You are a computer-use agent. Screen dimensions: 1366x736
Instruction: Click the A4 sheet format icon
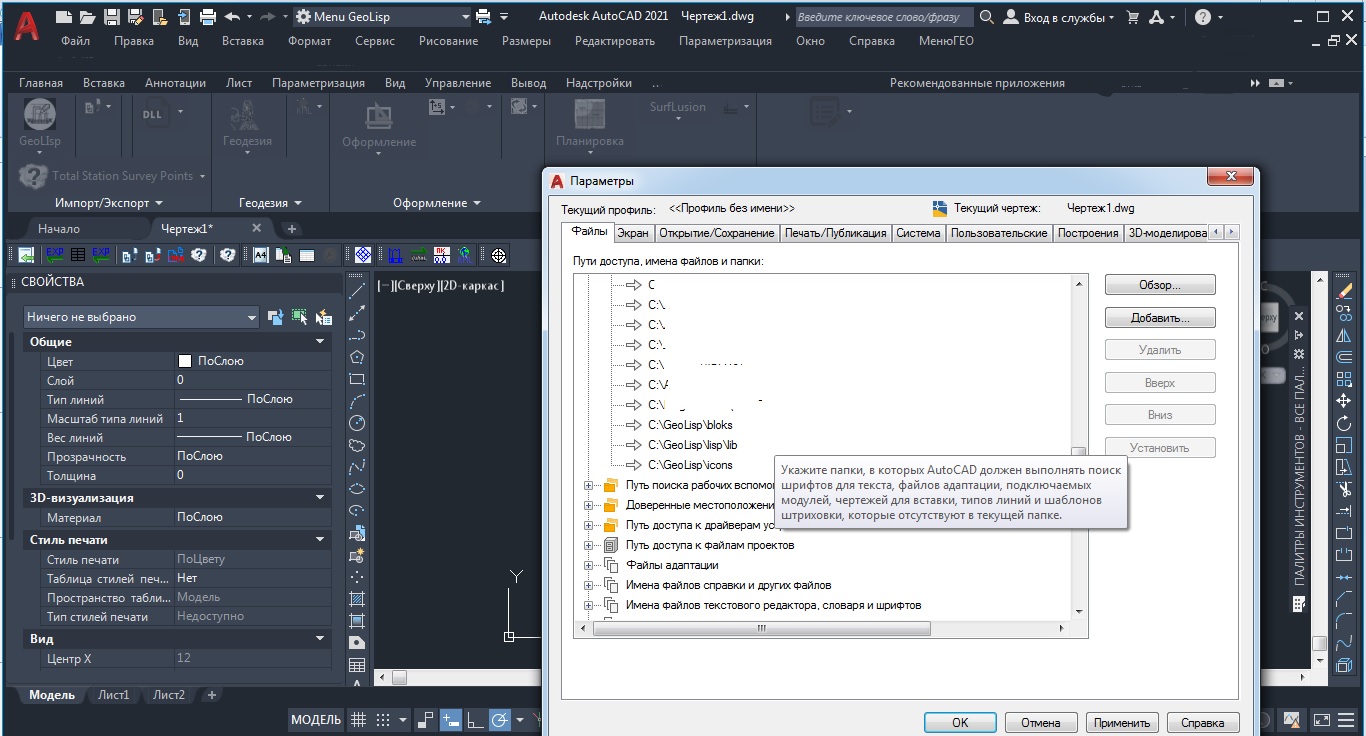[x=260, y=256]
